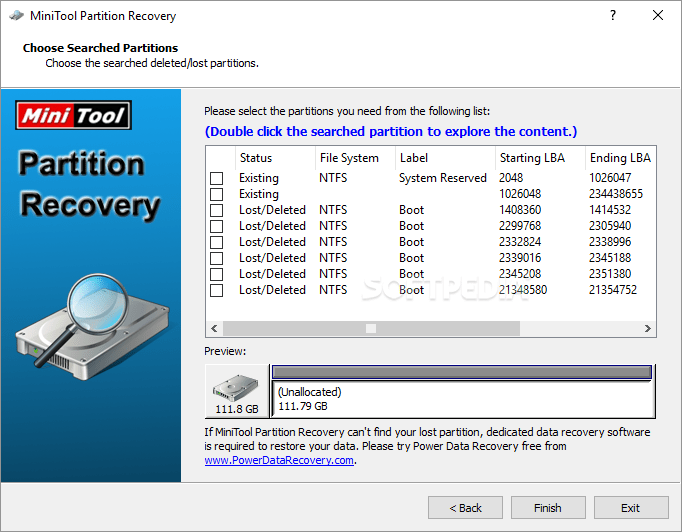The image size is (682, 532).
Task: Sort by the File System column header
Action: click(x=355, y=158)
